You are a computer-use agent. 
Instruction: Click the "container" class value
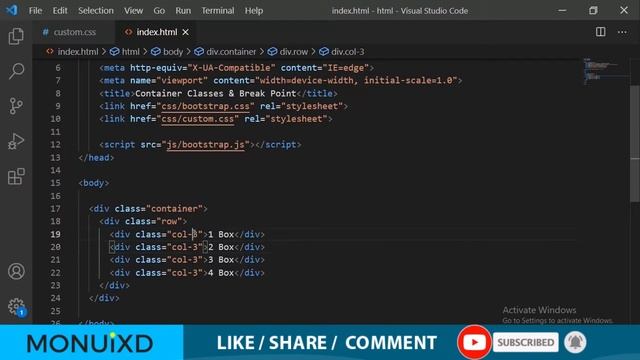174,209
